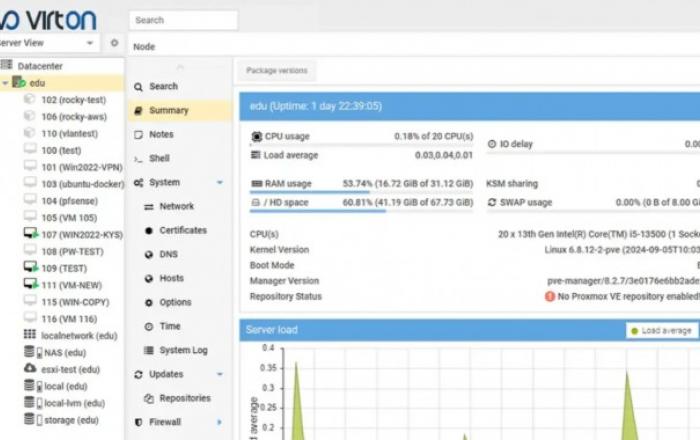Image resolution: width=700 pixels, height=440 pixels.
Task: Select VM icon for 100 (test)
Action: pos(30,149)
